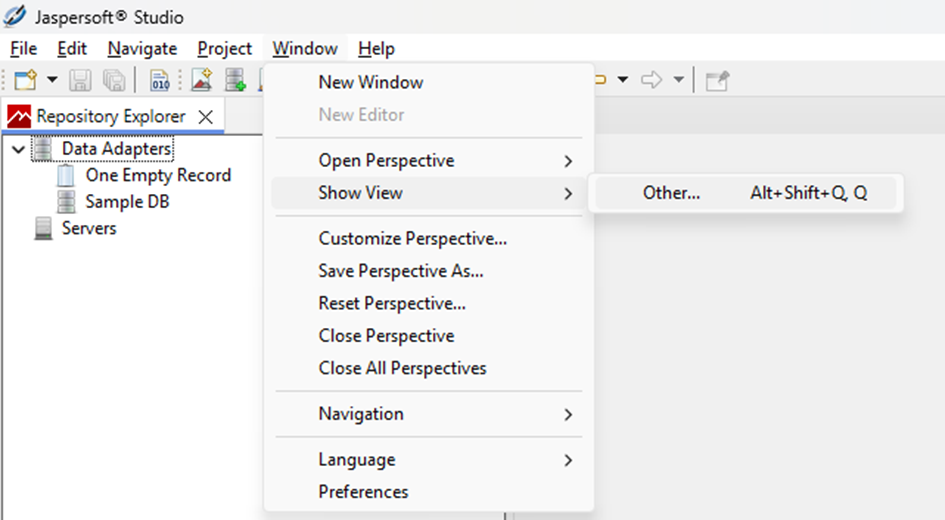Click the new report image toolbar icon
This screenshot has width=945, height=520.
coord(202,80)
